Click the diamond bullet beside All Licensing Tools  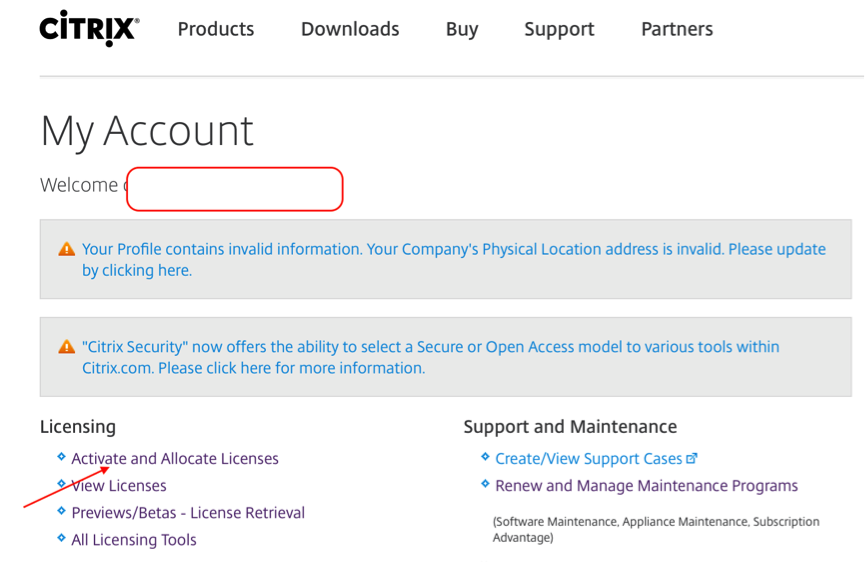[x=61, y=539]
